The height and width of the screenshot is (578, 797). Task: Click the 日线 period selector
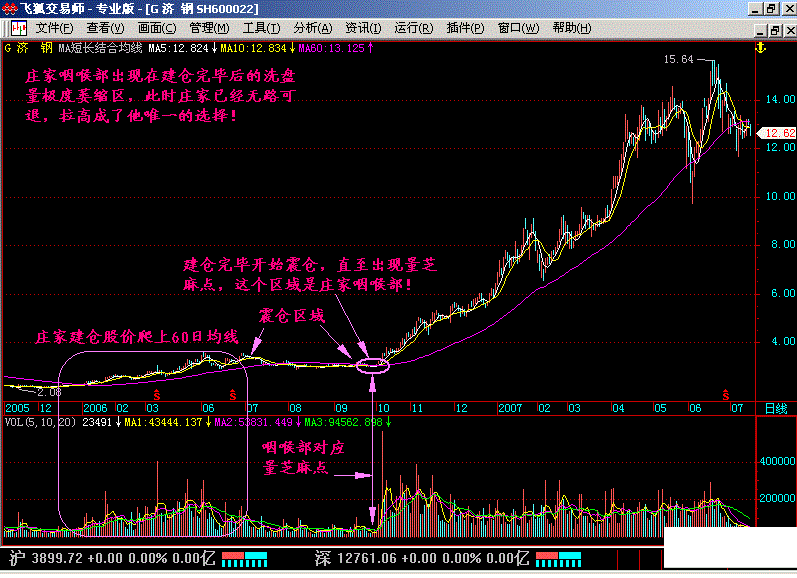776,408
